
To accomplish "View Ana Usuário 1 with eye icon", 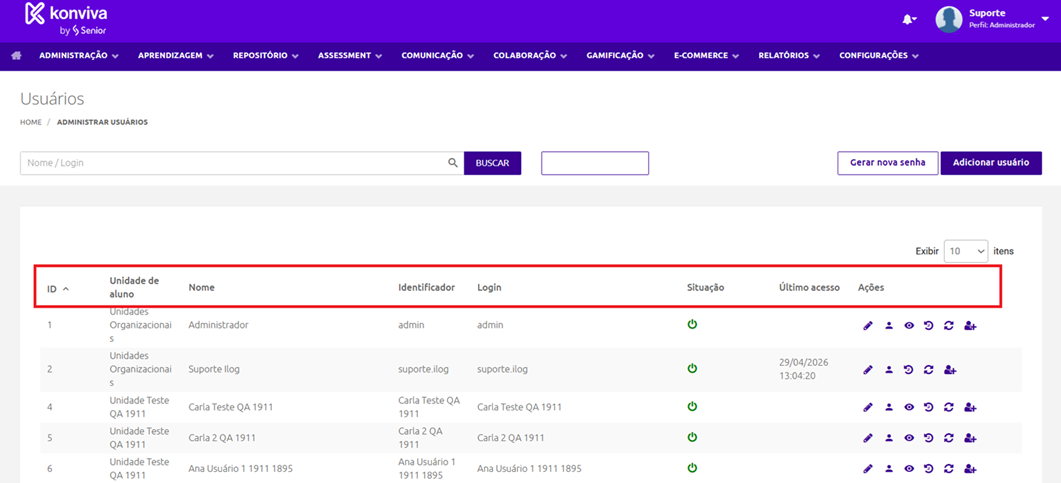I will point(909,468).
